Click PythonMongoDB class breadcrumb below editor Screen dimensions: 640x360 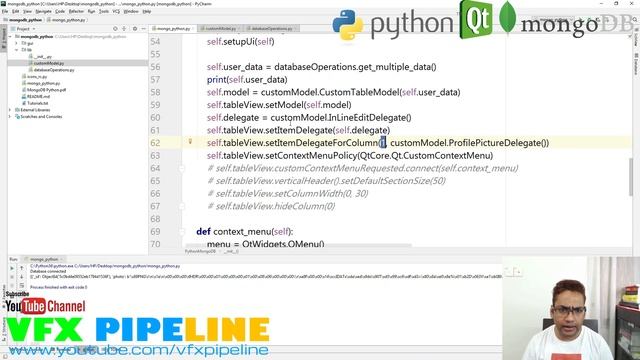200,251
